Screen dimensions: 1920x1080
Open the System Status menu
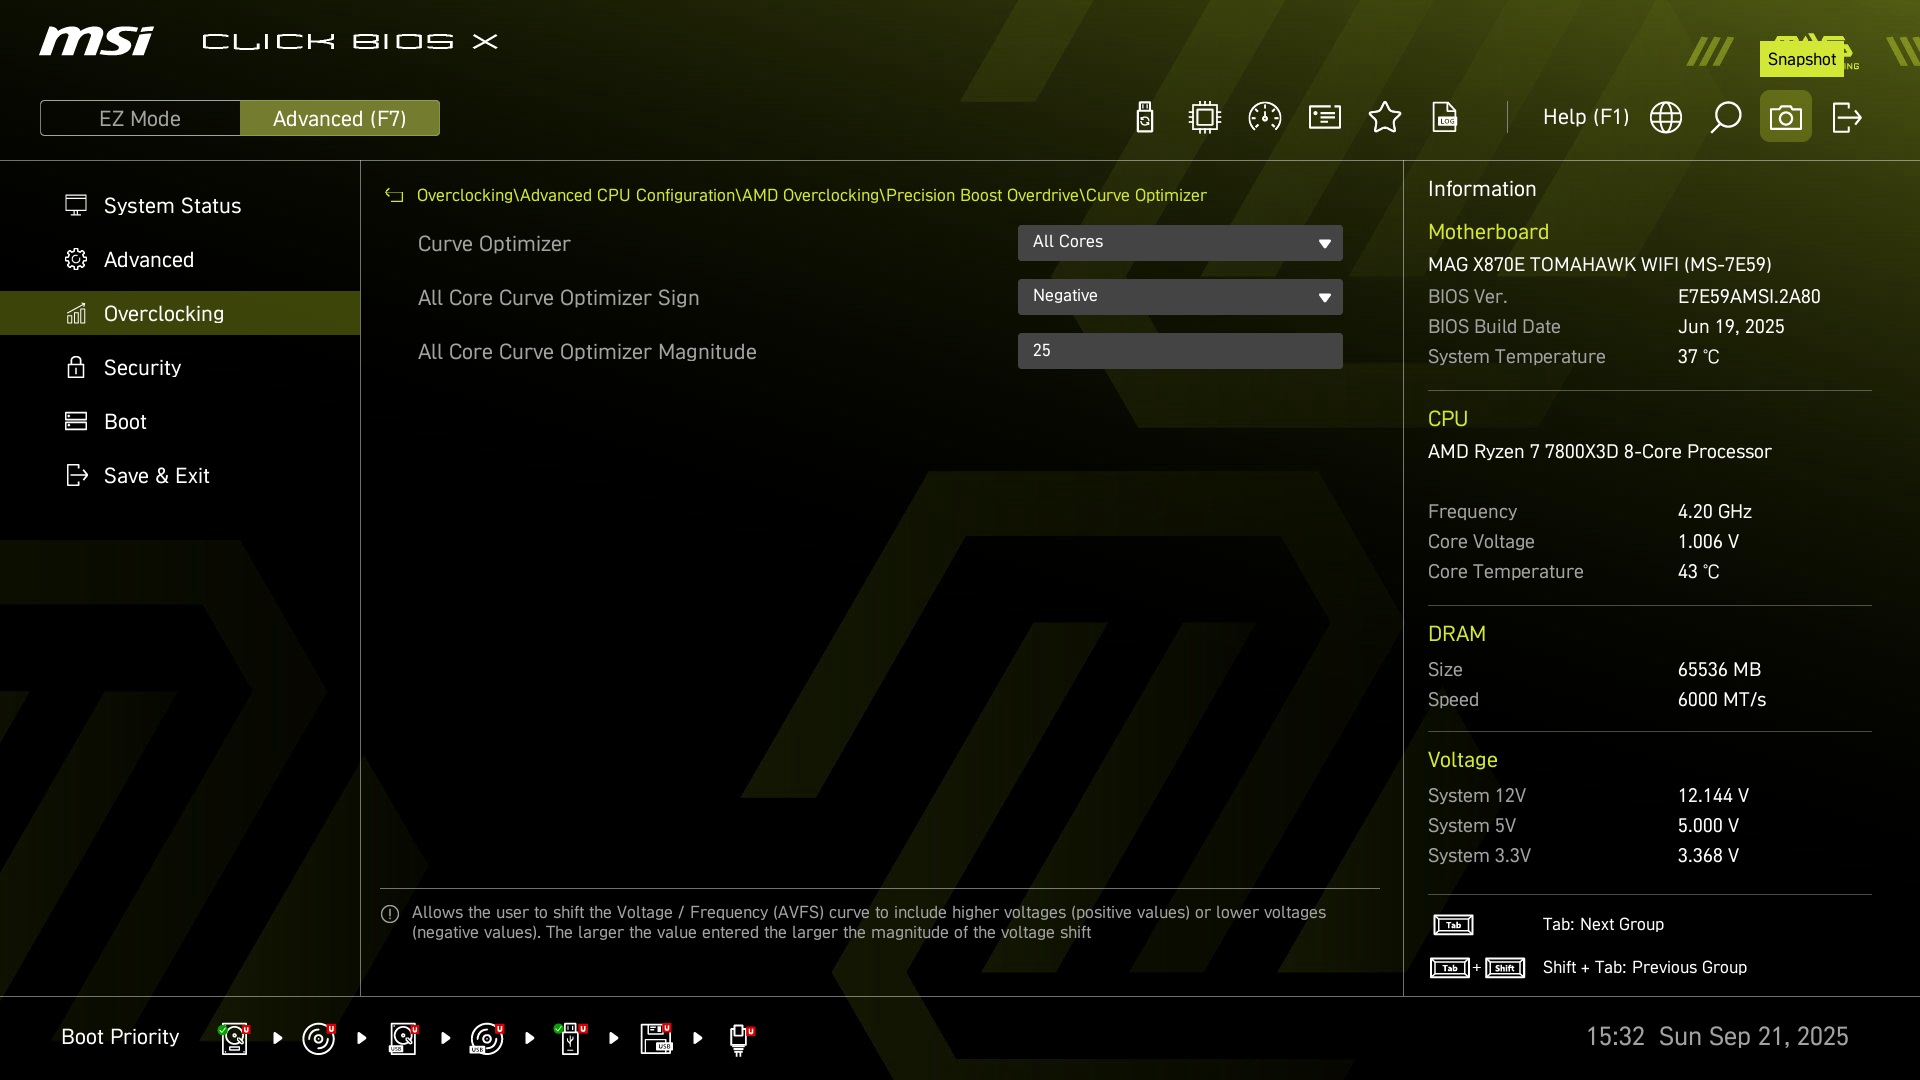pyautogui.click(x=172, y=206)
